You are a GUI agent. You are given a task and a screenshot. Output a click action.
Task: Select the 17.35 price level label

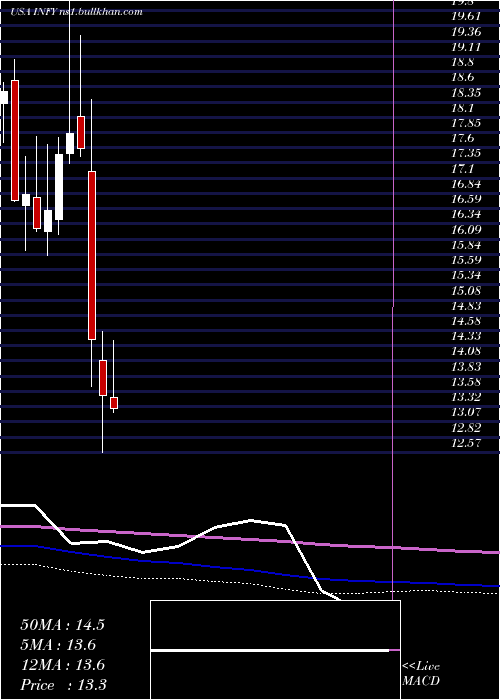pyautogui.click(x=466, y=154)
